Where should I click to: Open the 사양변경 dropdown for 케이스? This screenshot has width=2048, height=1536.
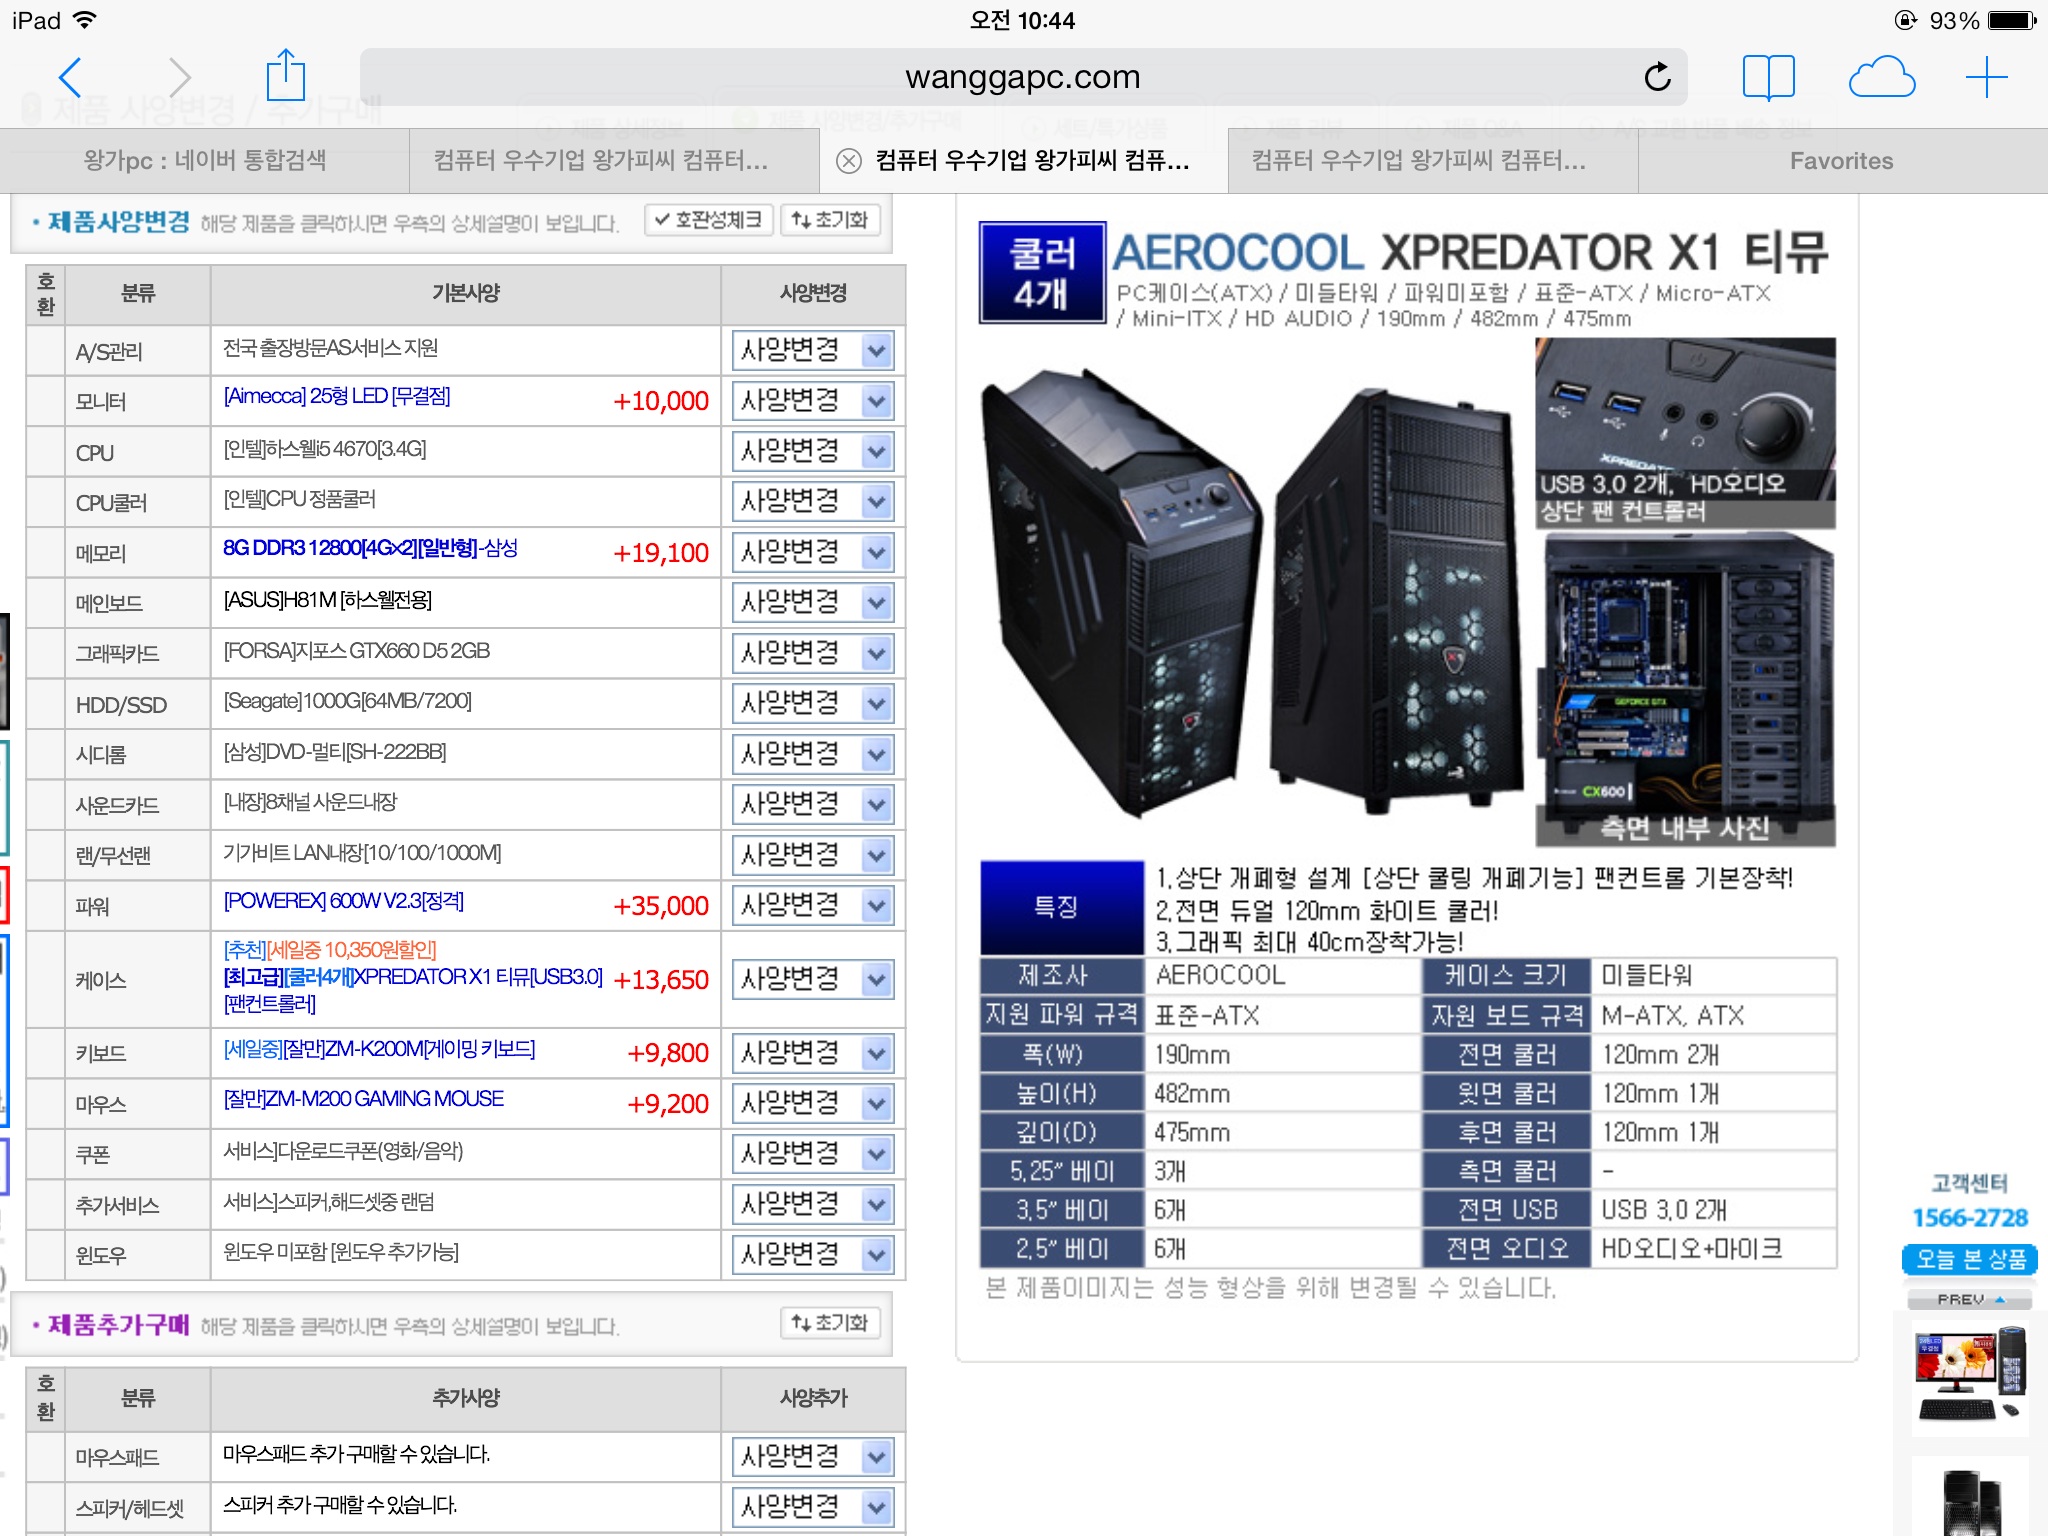click(x=812, y=980)
